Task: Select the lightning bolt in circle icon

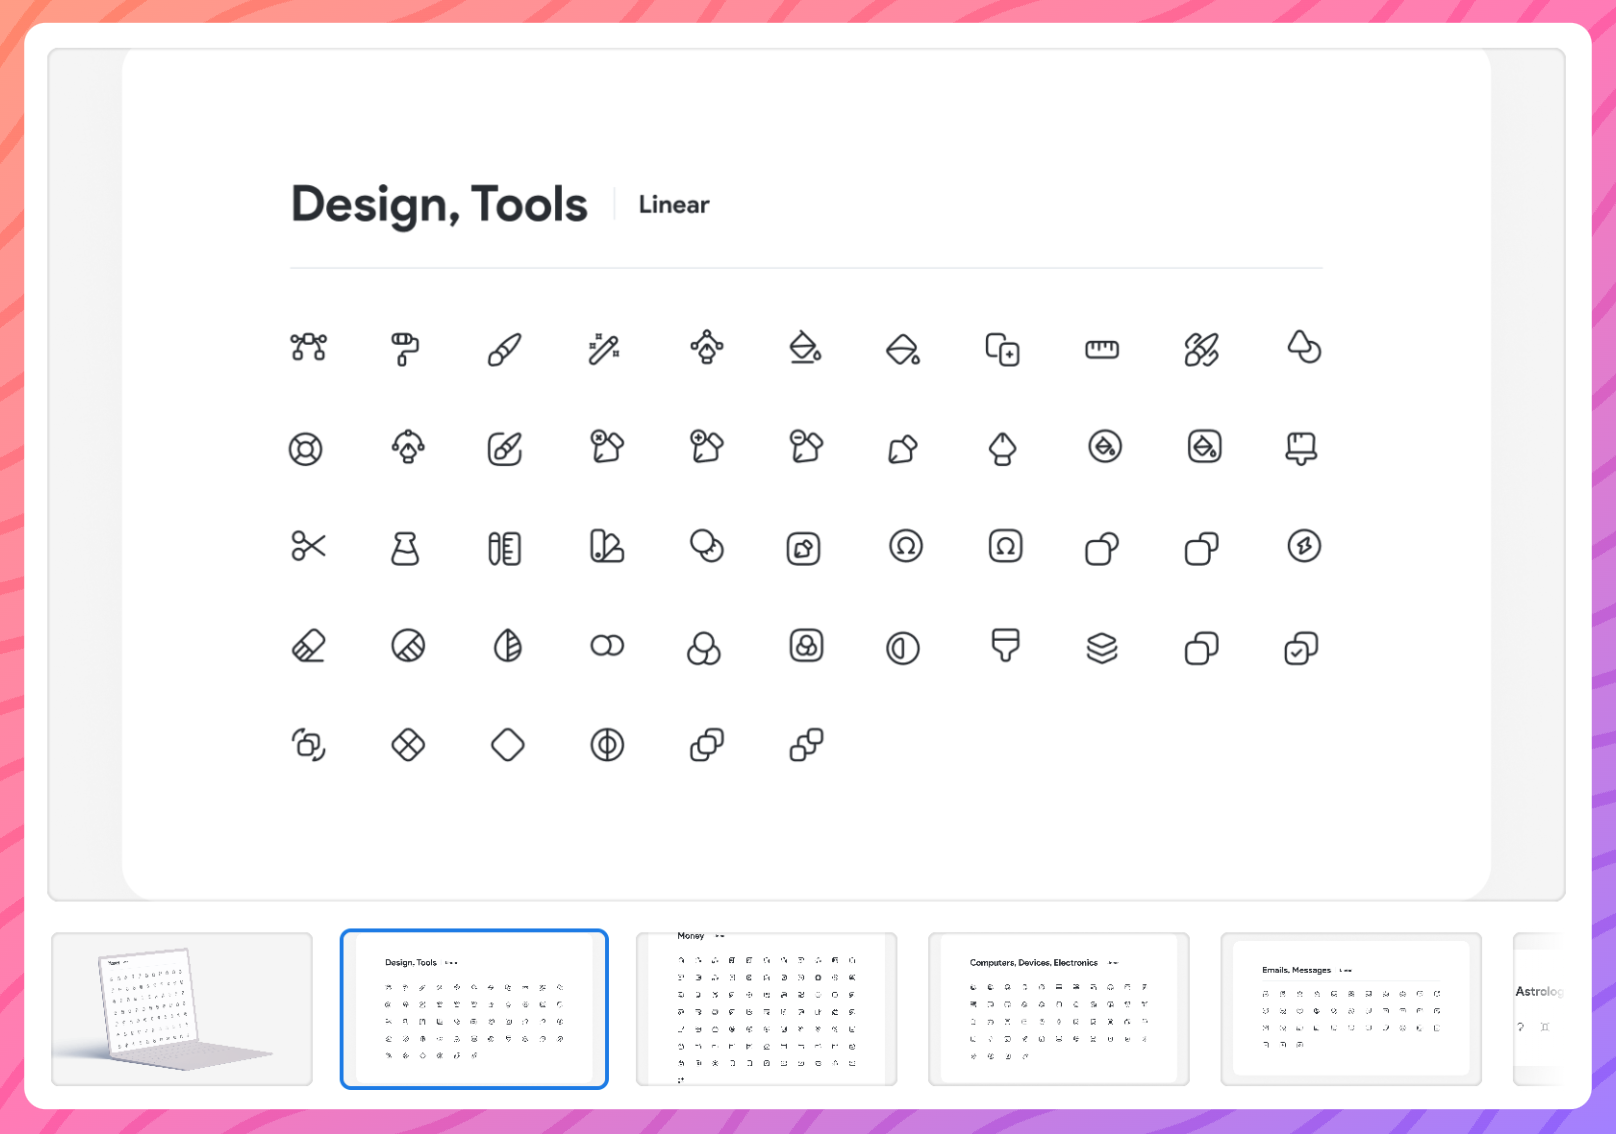Action: pos(1304,546)
